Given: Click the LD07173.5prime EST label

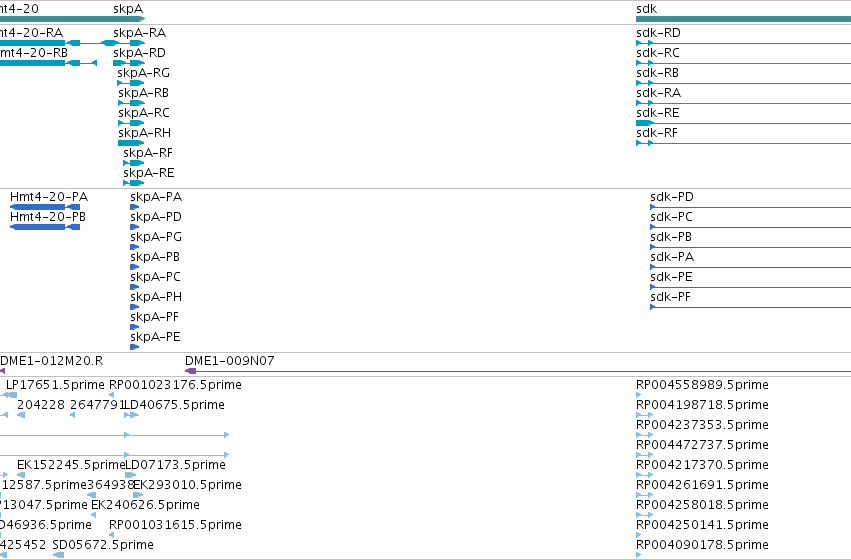Looking at the screenshot, I should tap(175, 465).
